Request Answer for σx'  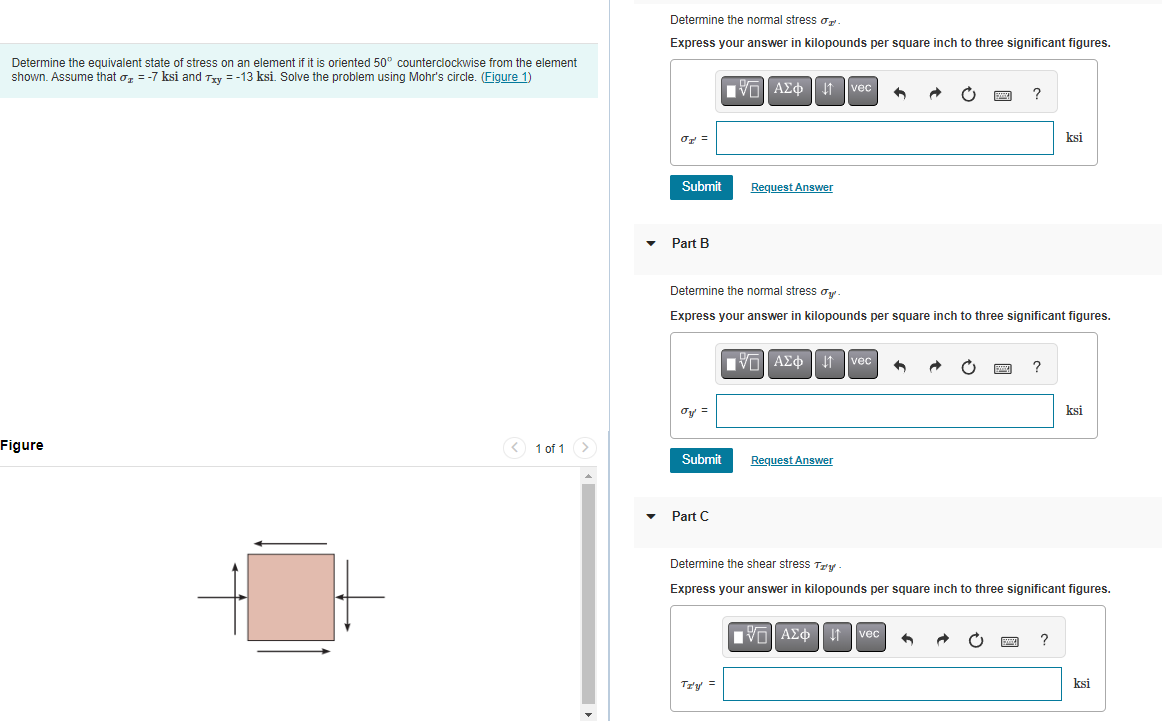tap(791, 187)
